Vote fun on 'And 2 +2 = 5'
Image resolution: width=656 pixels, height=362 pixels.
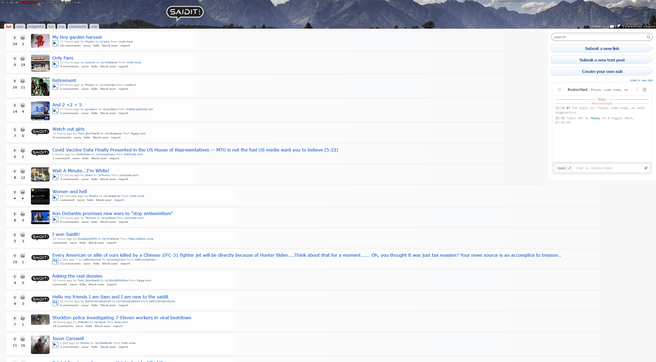(23, 106)
